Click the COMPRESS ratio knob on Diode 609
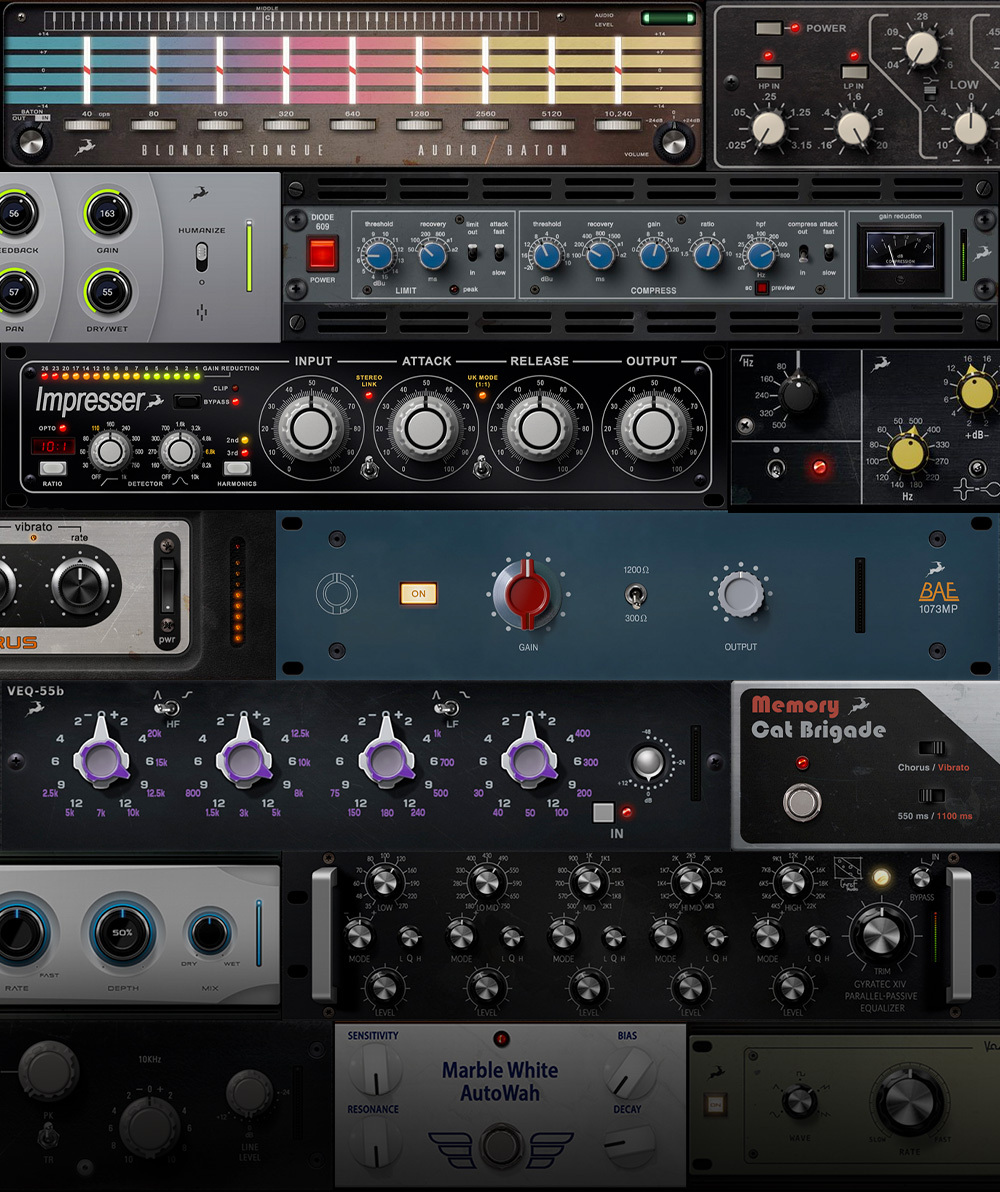 [x=707, y=255]
